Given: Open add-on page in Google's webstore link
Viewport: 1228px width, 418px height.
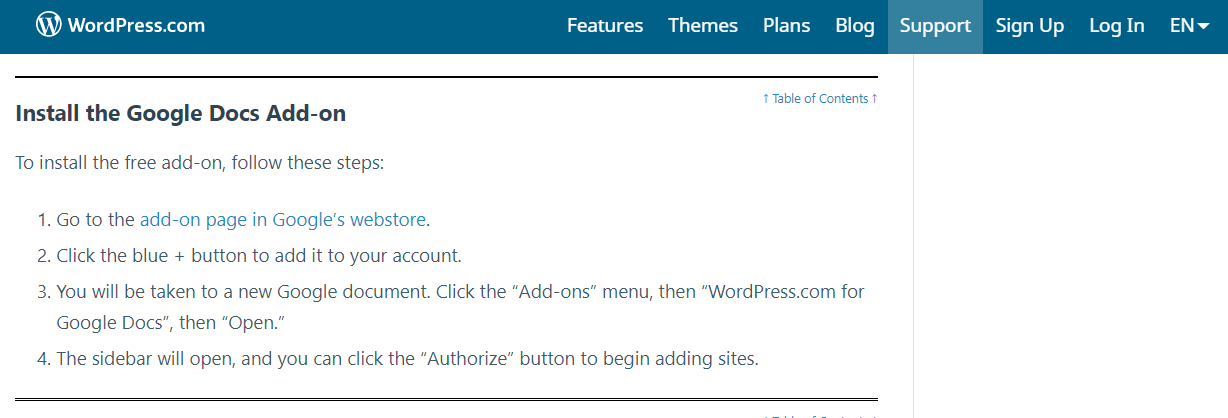Looking at the screenshot, I should click(283, 220).
